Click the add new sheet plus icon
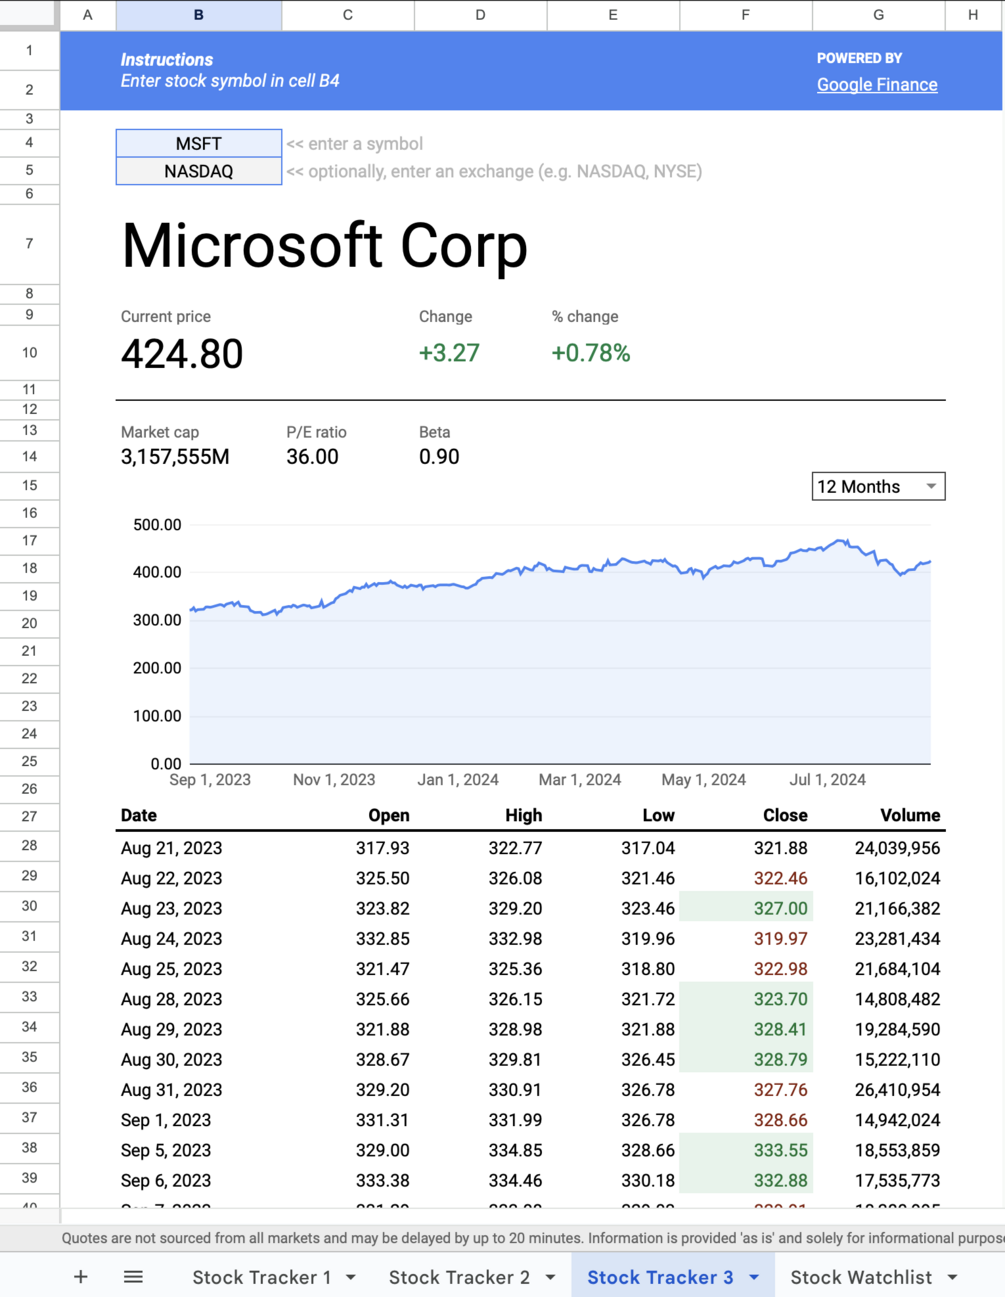 (x=81, y=1277)
